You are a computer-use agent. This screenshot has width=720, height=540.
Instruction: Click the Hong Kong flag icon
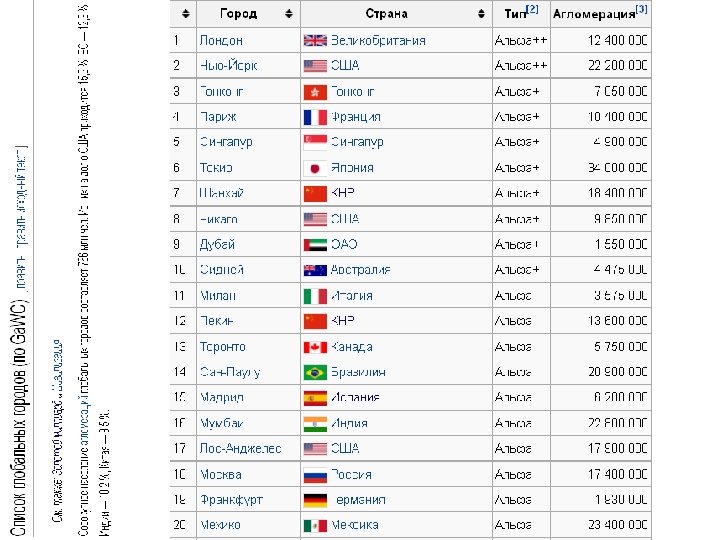315,91
